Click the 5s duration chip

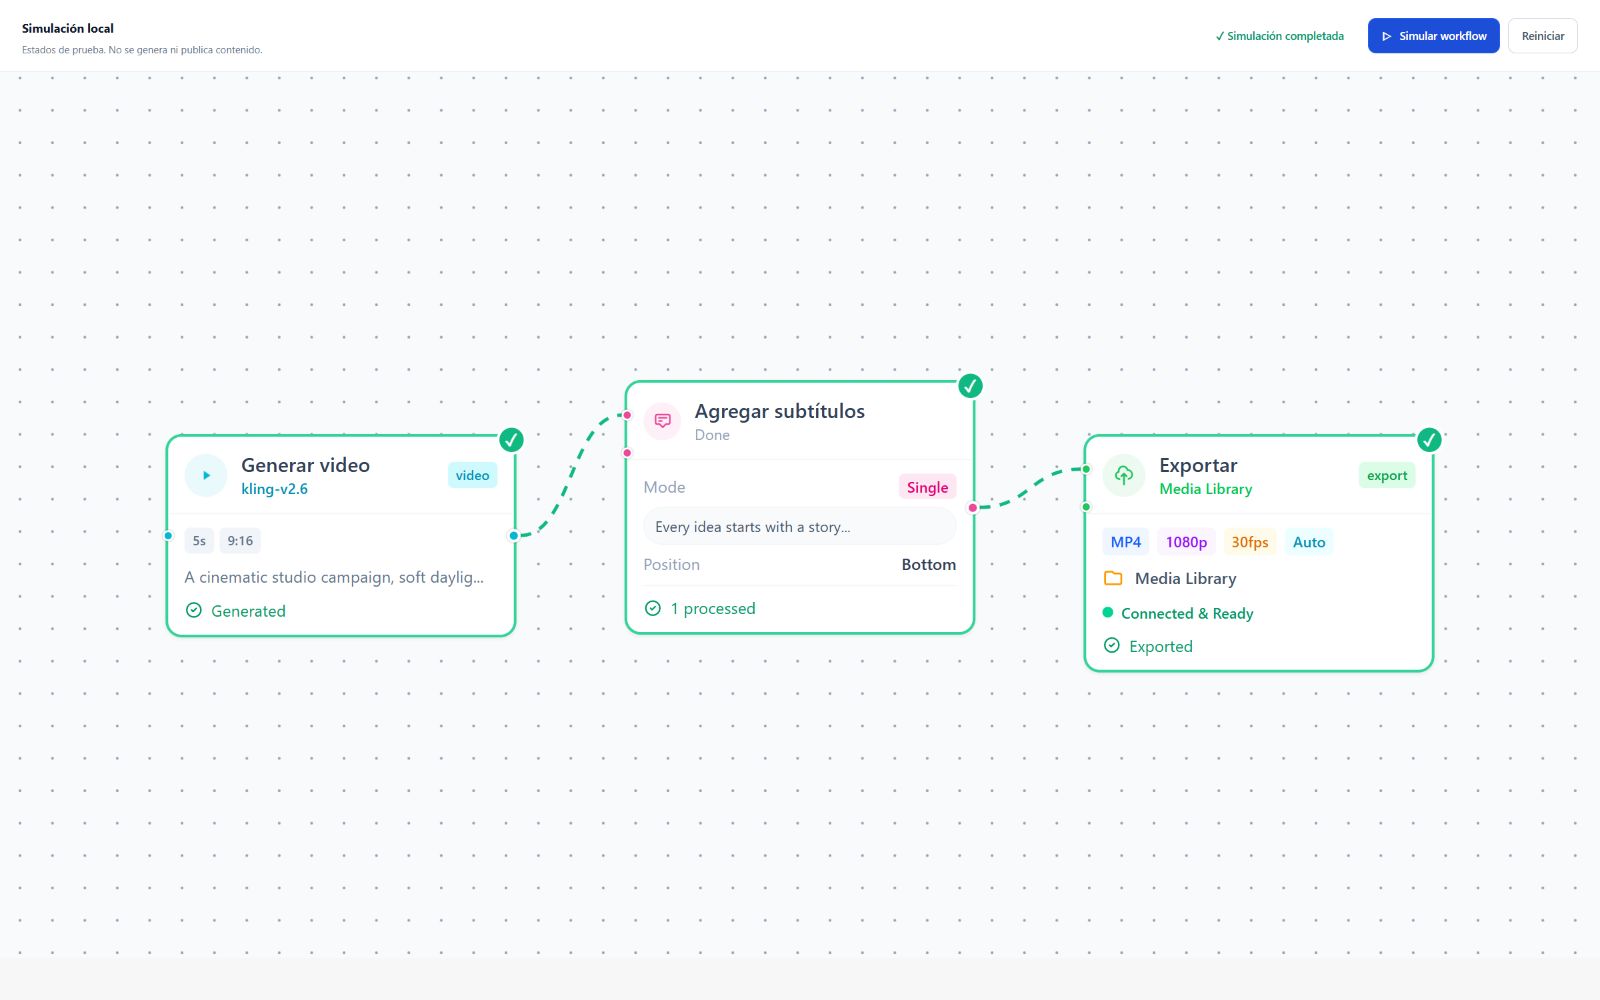(199, 541)
